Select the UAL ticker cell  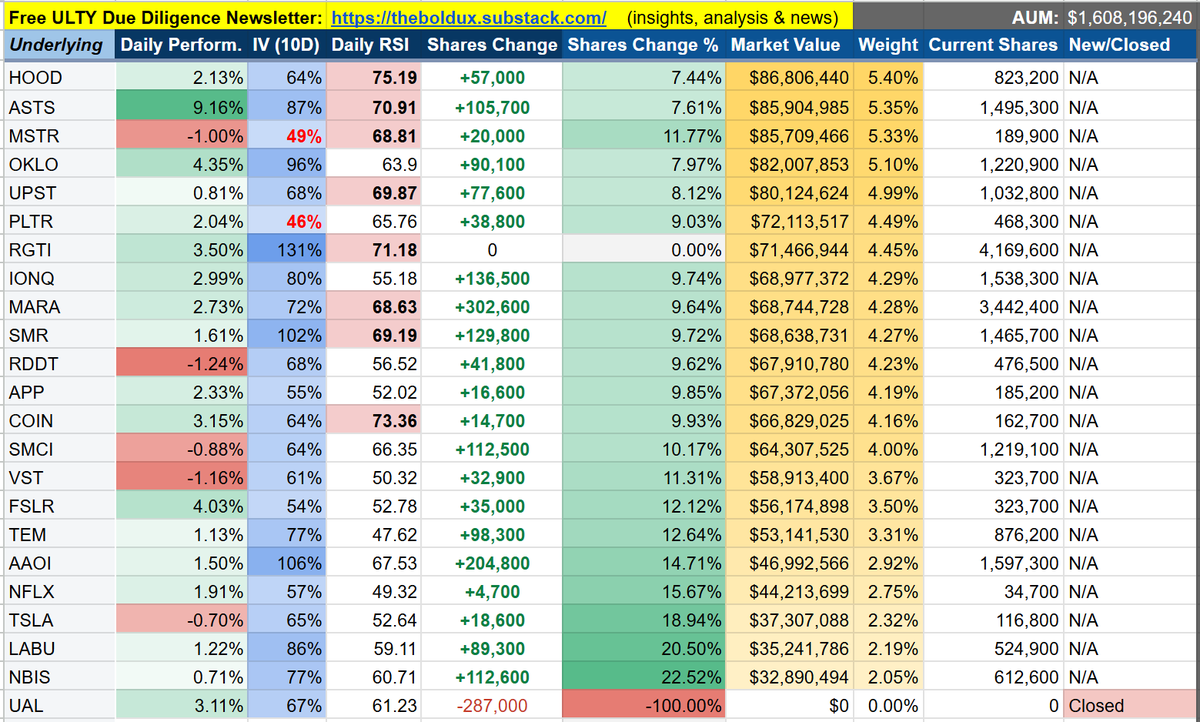coord(57,705)
